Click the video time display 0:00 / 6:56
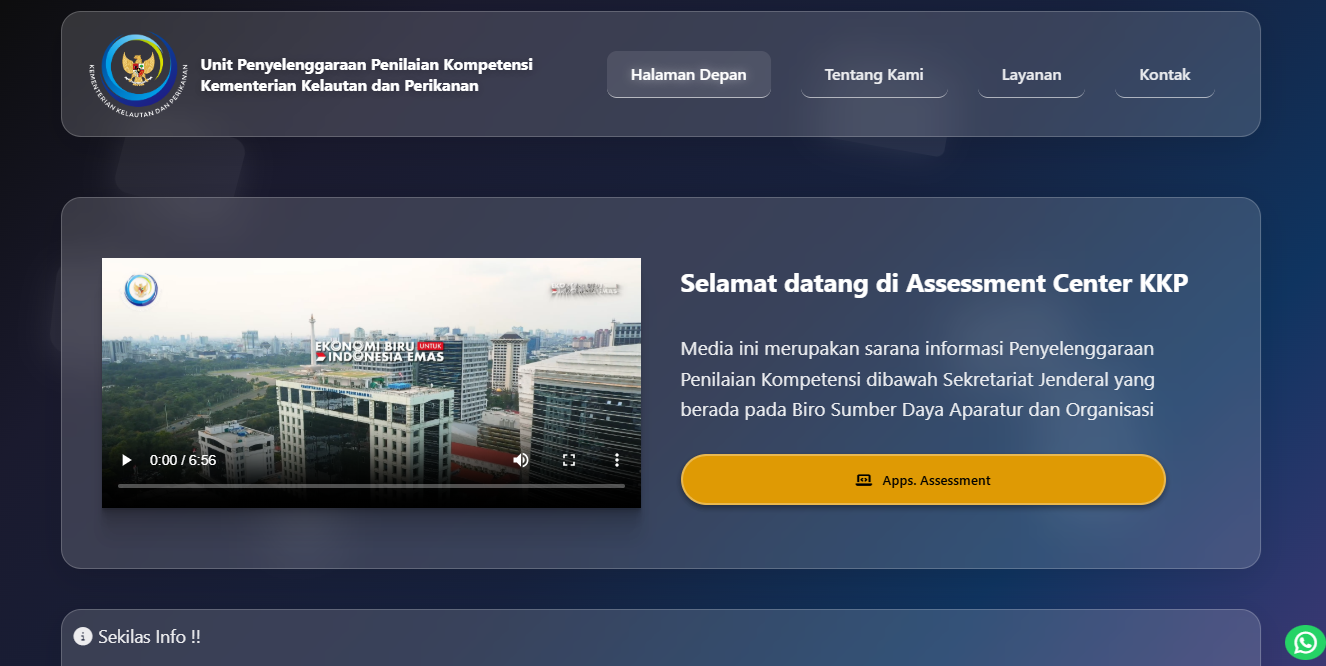 (183, 460)
